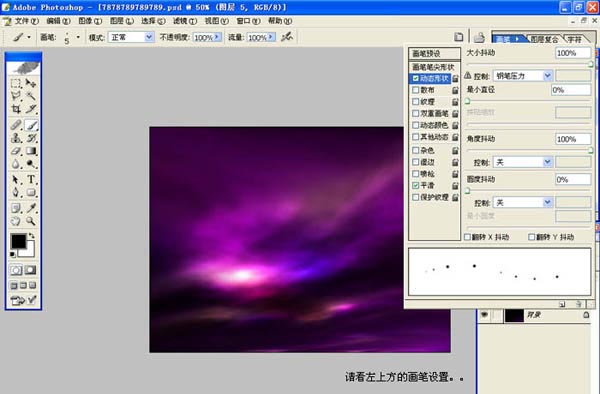Enable the 双重画笔 checkbox
Viewport: 600px width, 394px height.
pyautogui.click(x=416, y=113)
